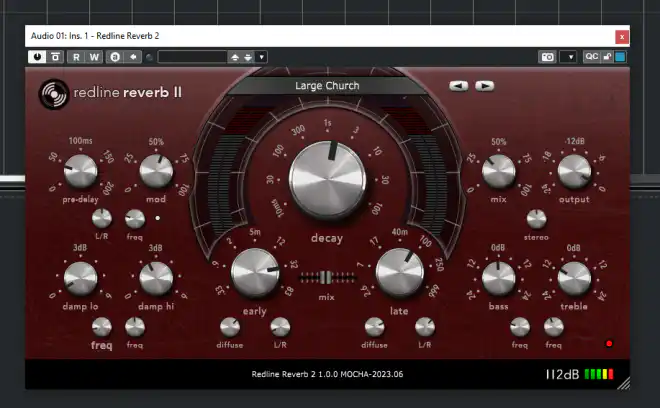Viewport: 660px width, 408px height.
Task: Click the window resize grip corner
Action: [624, 383]
